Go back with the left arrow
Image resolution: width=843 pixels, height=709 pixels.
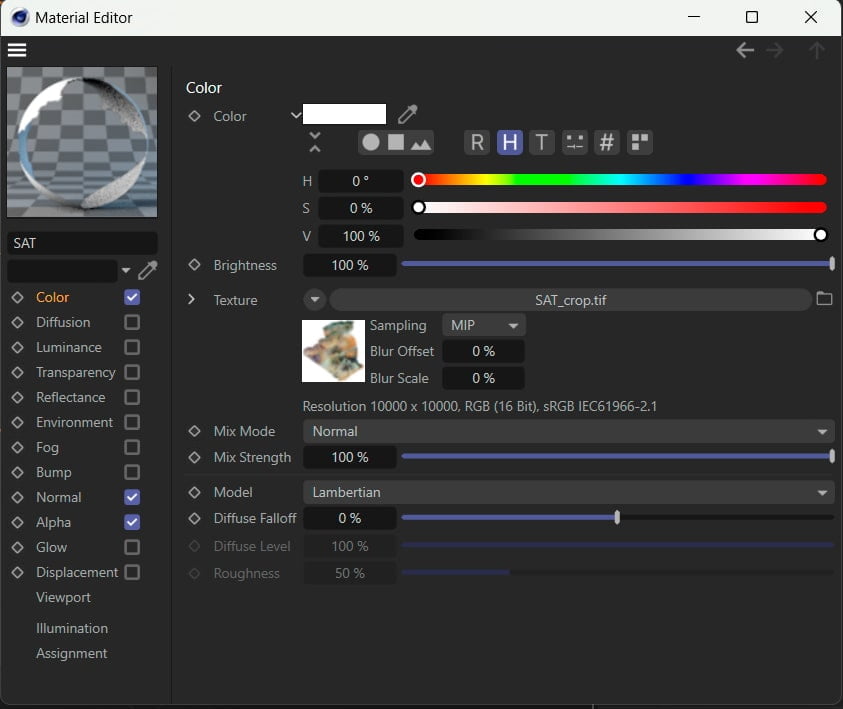pos(745,51)
